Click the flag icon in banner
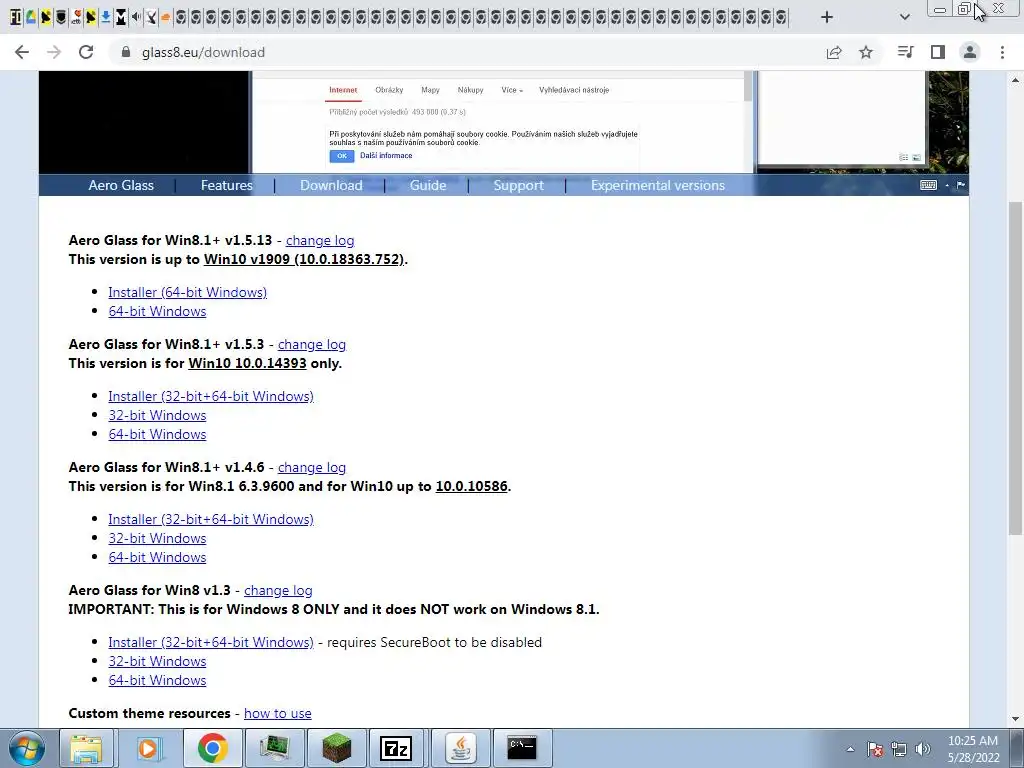Image resolution: width=1024 pixels, height=768 pixels. [x=961, y=185]
